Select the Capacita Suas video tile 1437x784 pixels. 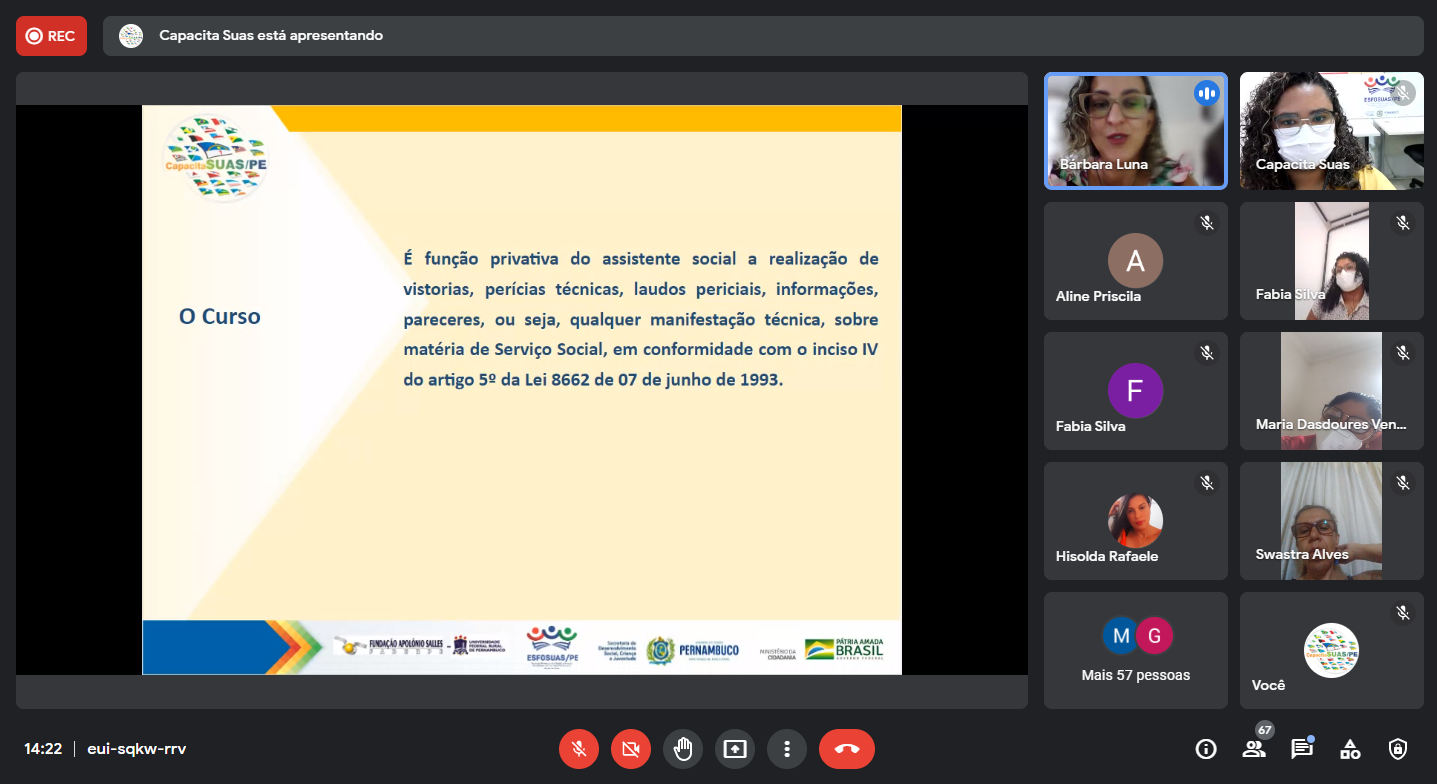click(1331, 131)
